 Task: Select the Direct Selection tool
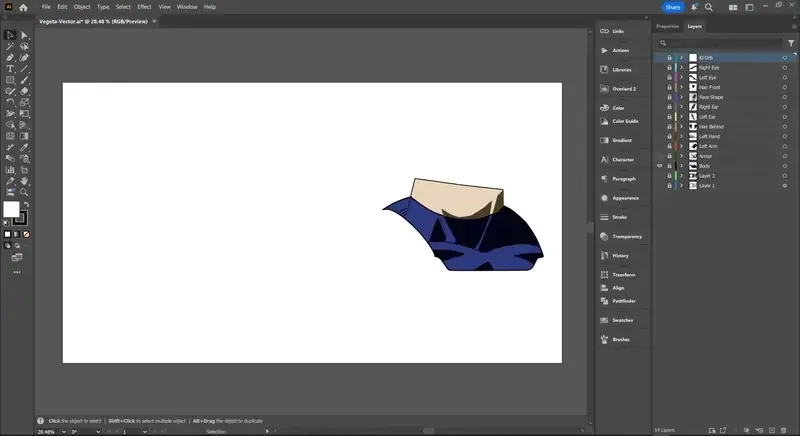24,35
